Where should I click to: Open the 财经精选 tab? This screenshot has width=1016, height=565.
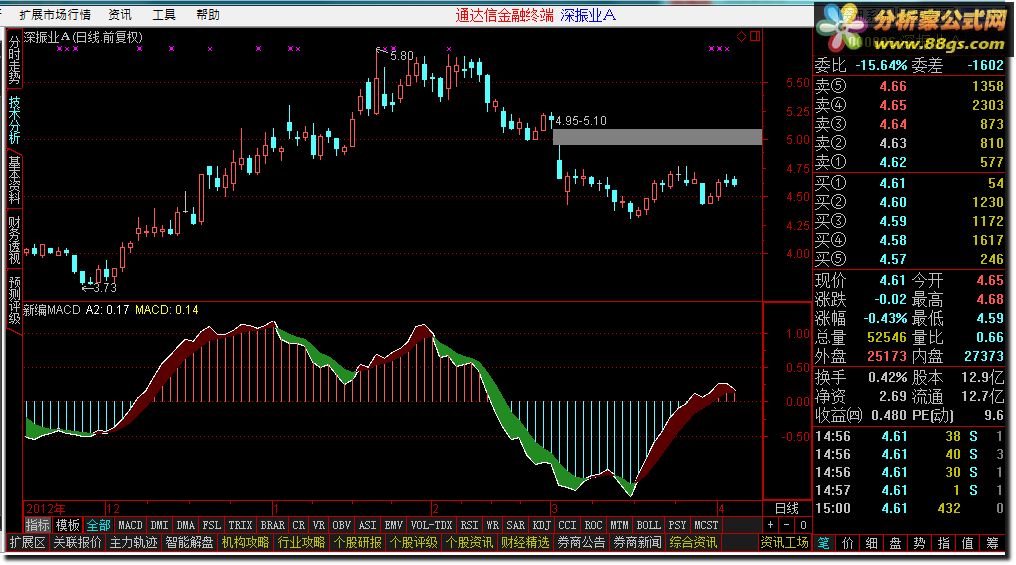tap(525, 542)
